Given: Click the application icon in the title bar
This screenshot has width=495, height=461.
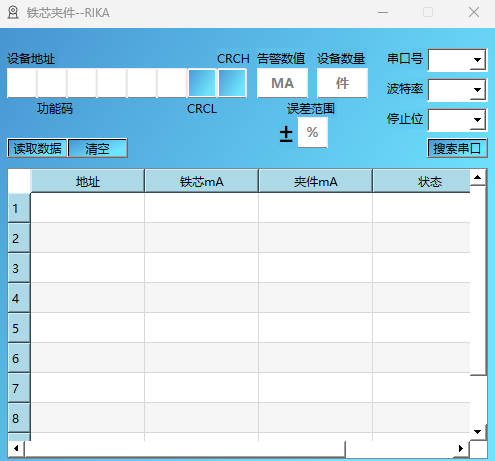Looking at the screenshot, I should pos(13,13).
